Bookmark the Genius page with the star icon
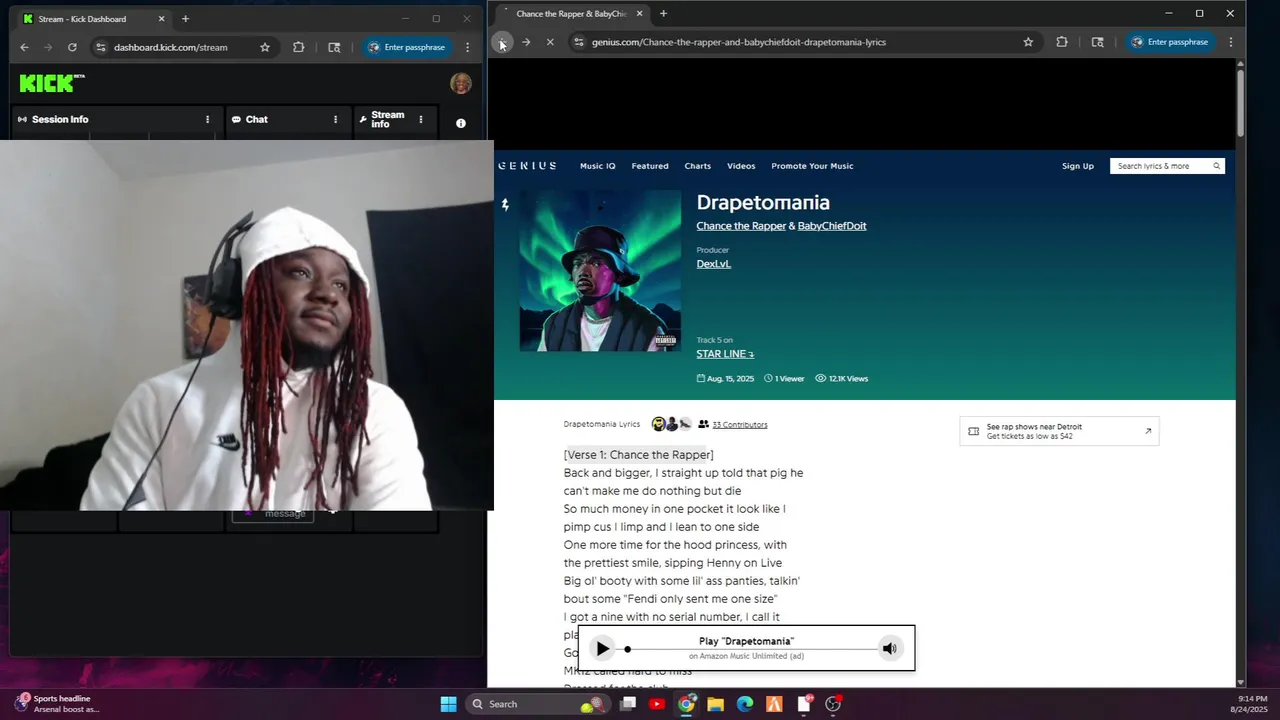Image resolution: width=1280 pixels, height=720 pixels. pos(1028,42)
